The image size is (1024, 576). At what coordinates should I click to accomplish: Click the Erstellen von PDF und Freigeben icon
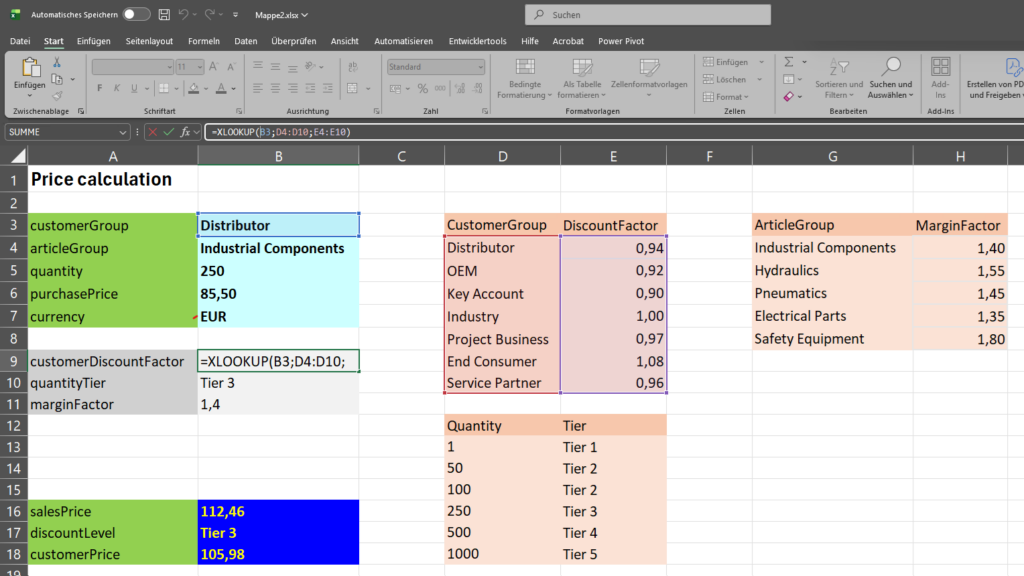(x=1012, y=67)
